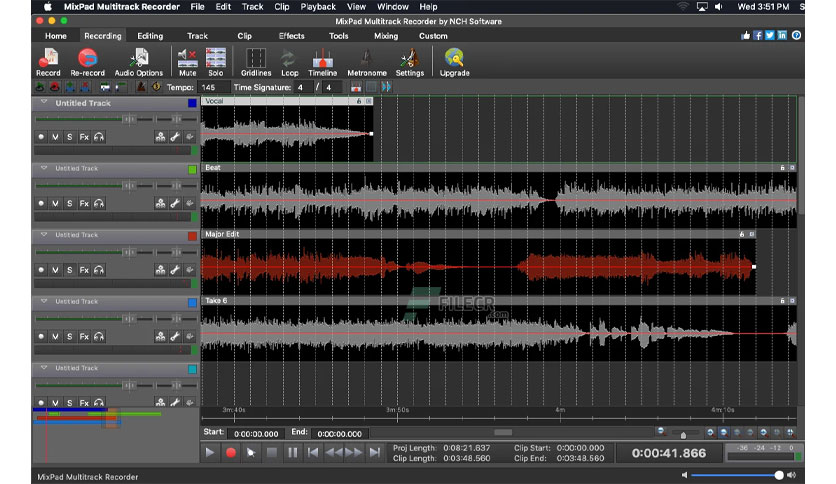This screenshot has width=836, height=484.
Task: Click the 0:00:41.866 time display
Action: (x=669, y=453)
